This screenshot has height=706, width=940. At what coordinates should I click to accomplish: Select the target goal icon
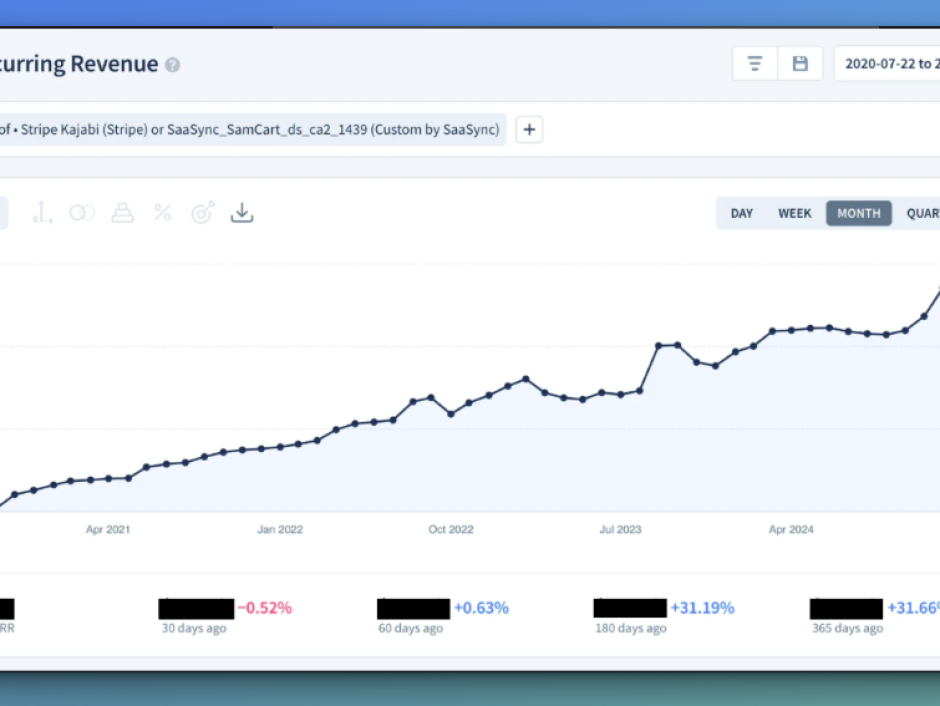(x=202, y=213)
